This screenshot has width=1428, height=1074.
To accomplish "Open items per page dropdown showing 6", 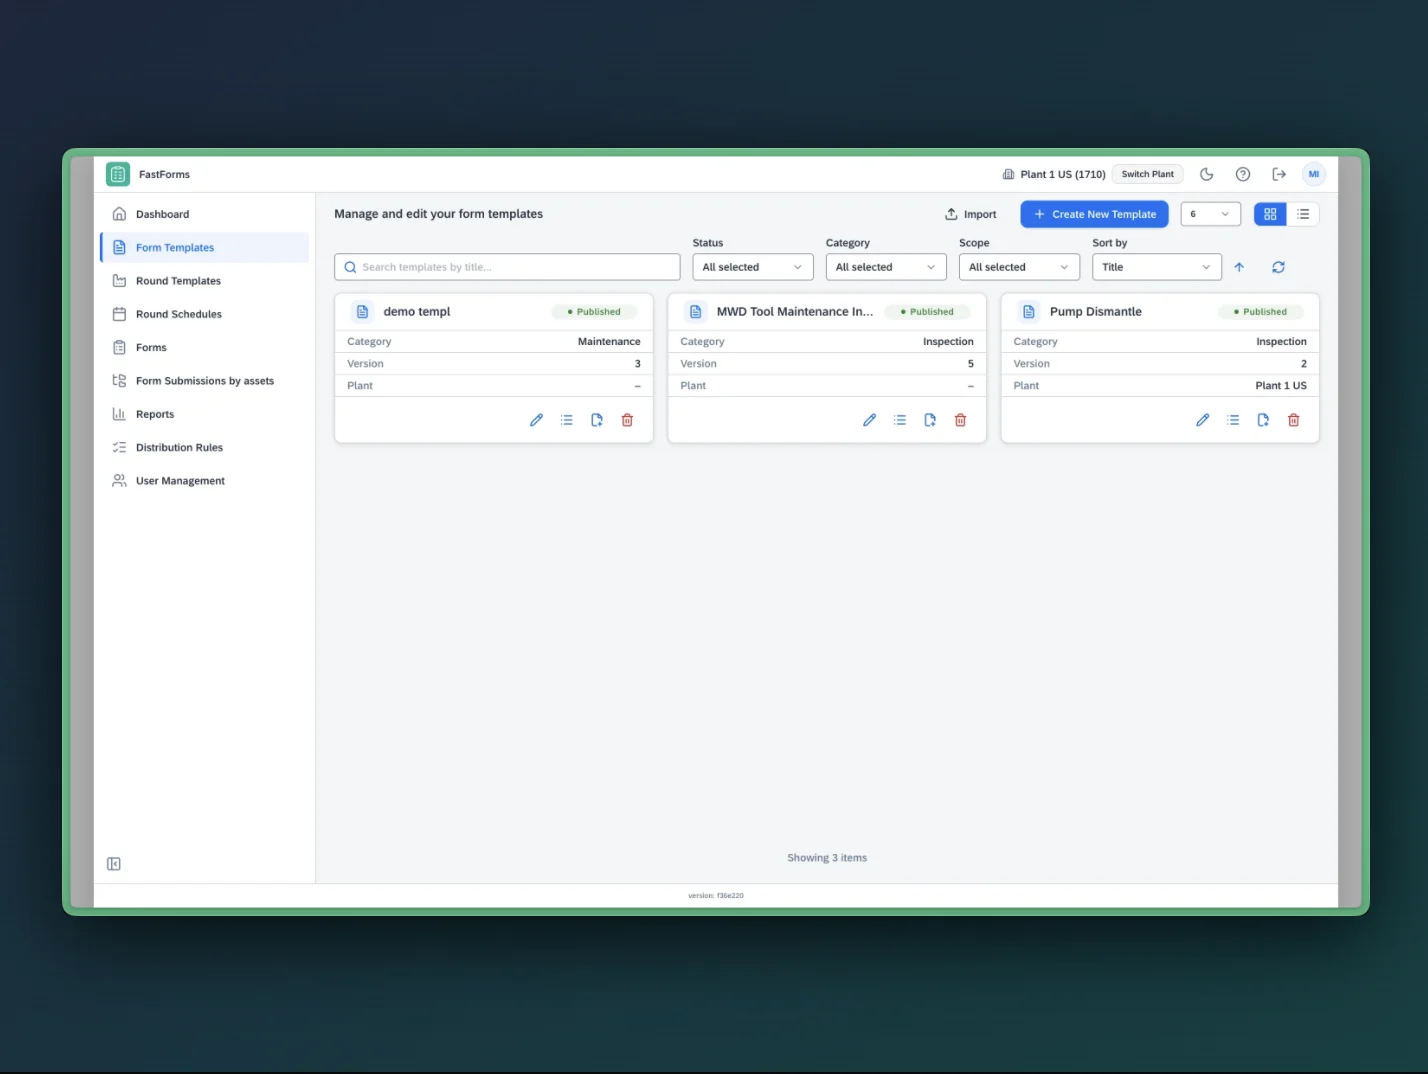I will tap(1210, 214).
